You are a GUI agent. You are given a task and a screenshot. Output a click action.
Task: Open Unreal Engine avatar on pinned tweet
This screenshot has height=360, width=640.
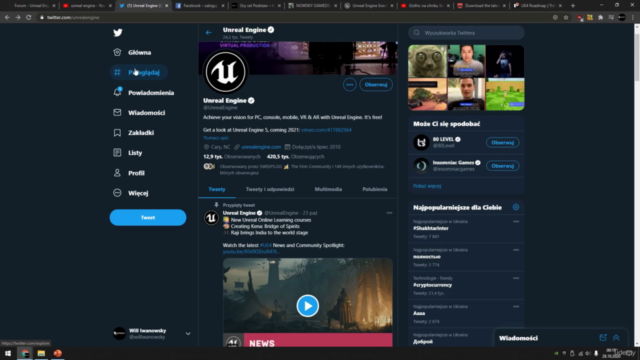coord(211,218)
